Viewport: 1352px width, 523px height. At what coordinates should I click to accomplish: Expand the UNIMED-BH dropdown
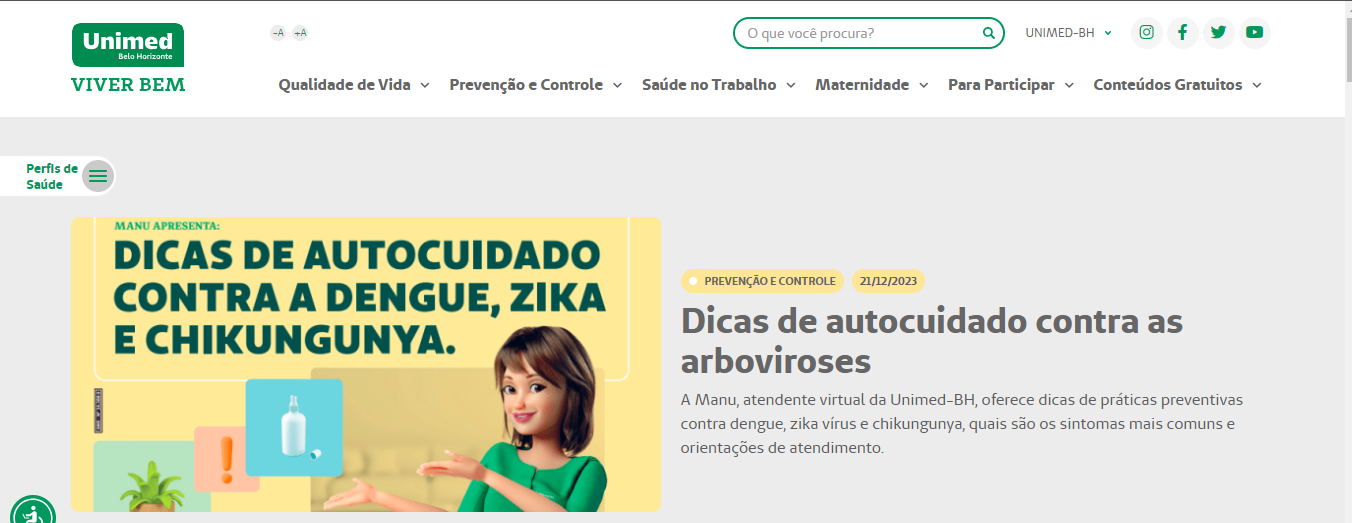coord(1069,33)
